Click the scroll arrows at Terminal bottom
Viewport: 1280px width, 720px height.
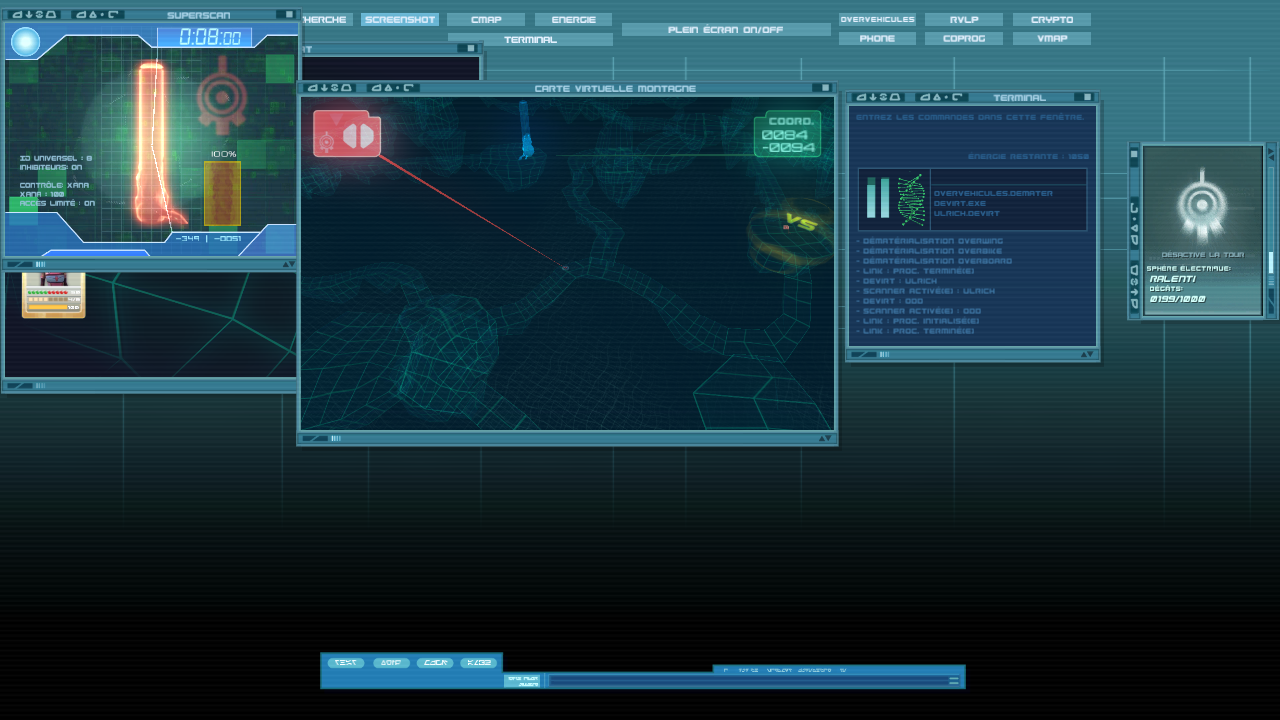pyautogui.click(x=1087, y=354)
